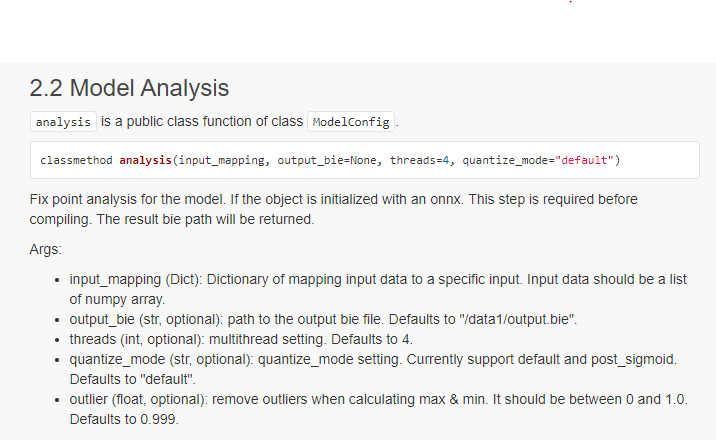Click the "Args:" label
Image resolution: width=716 pixels, height=440 pixels.
tap(45, 249)
